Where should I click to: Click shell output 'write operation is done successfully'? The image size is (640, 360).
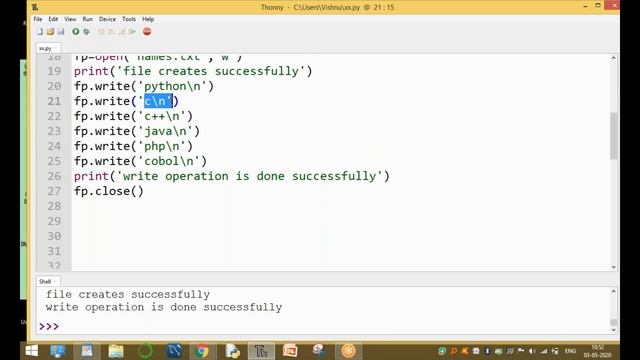click(164, 307)
